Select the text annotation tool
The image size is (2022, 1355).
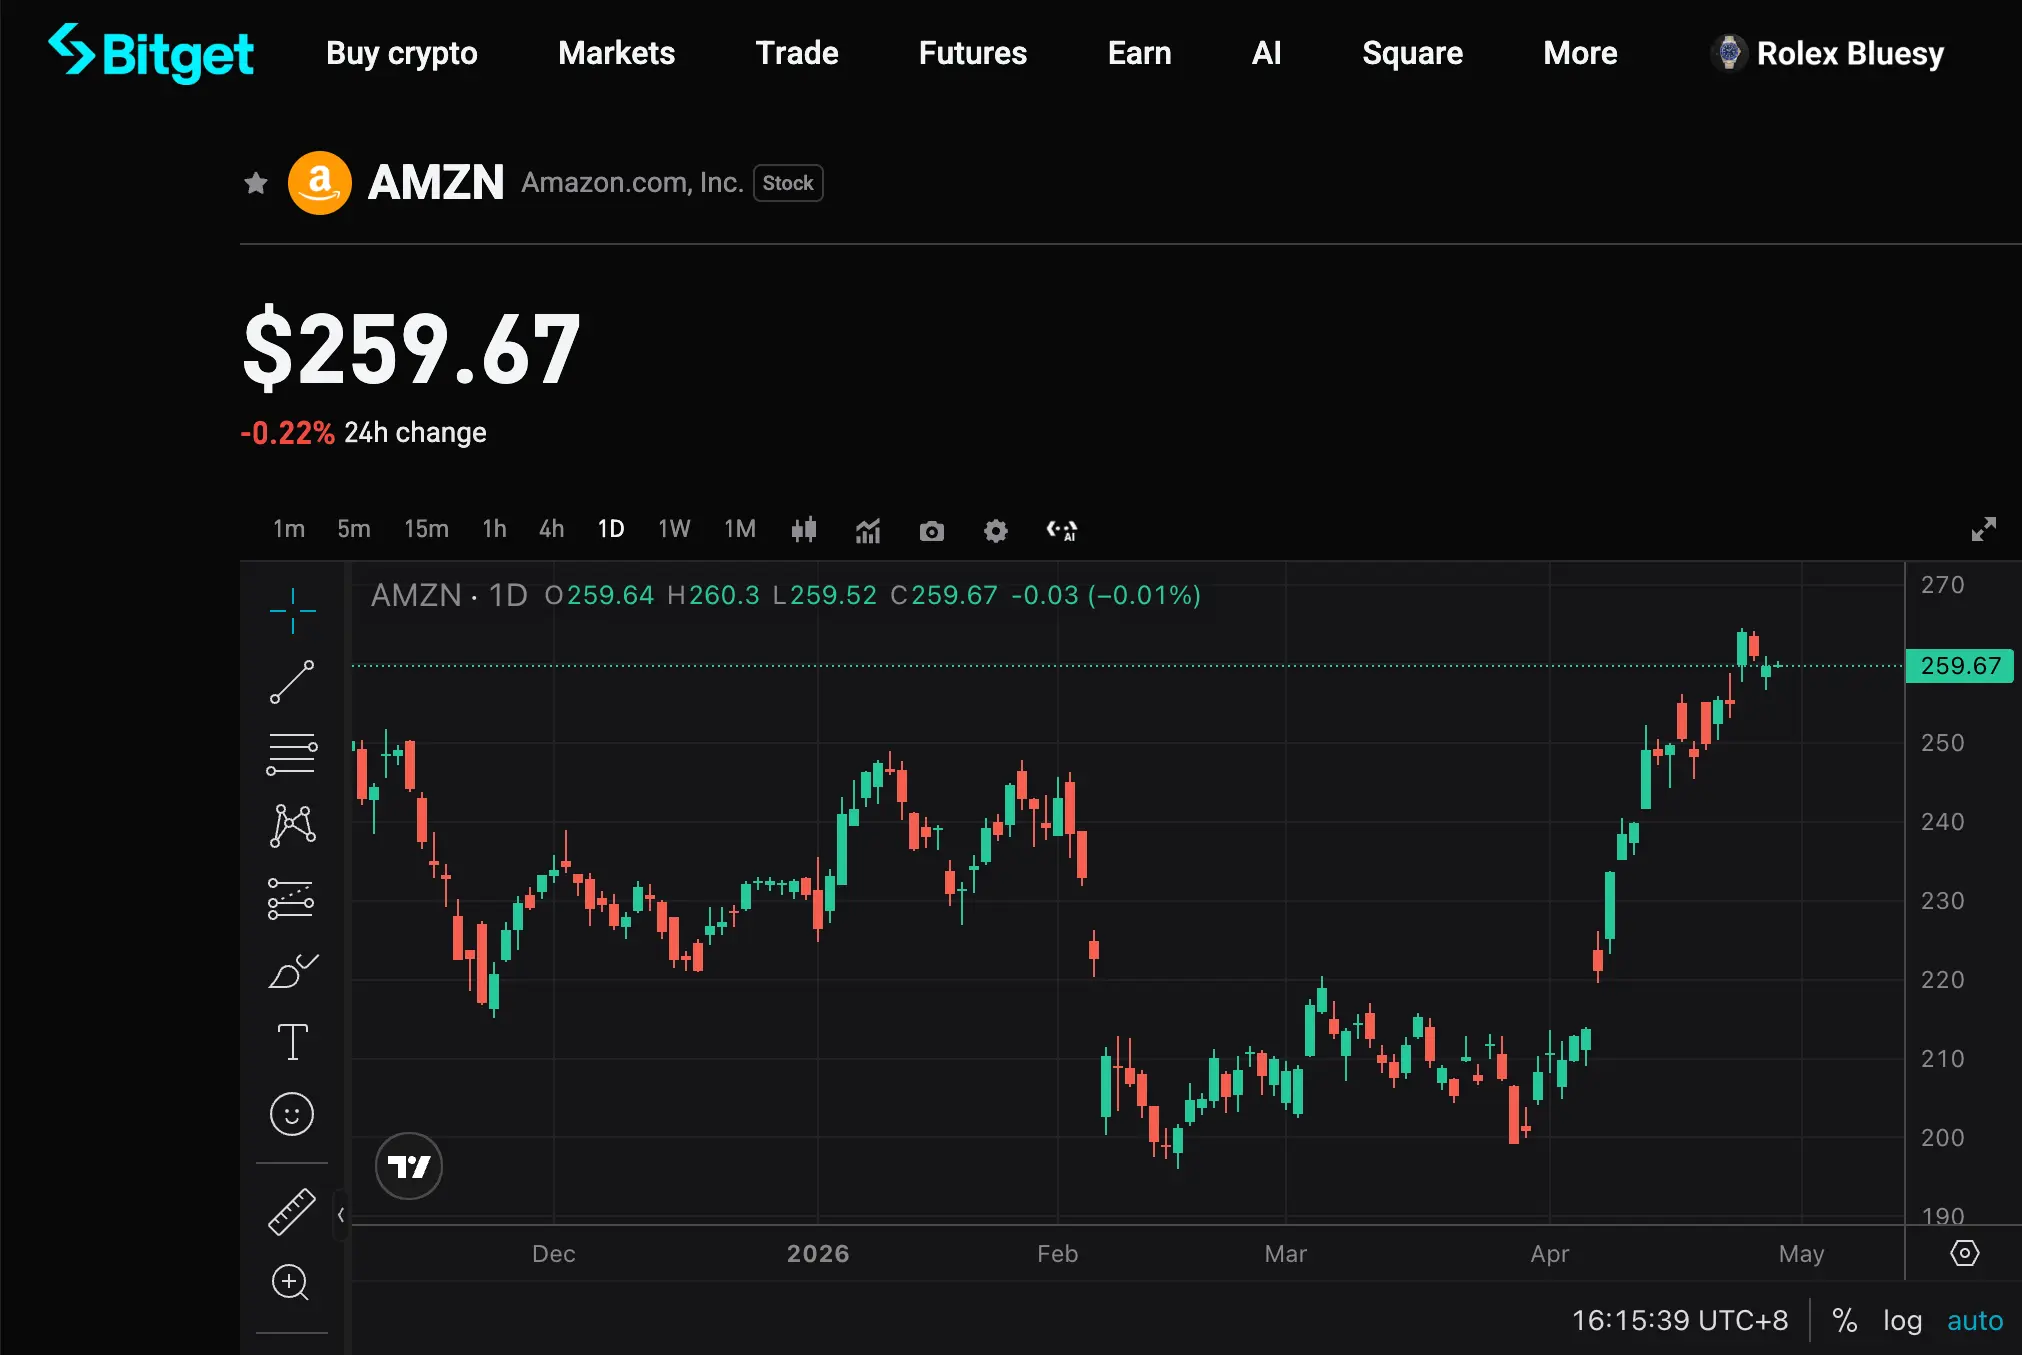click(x=292, y=1042)
